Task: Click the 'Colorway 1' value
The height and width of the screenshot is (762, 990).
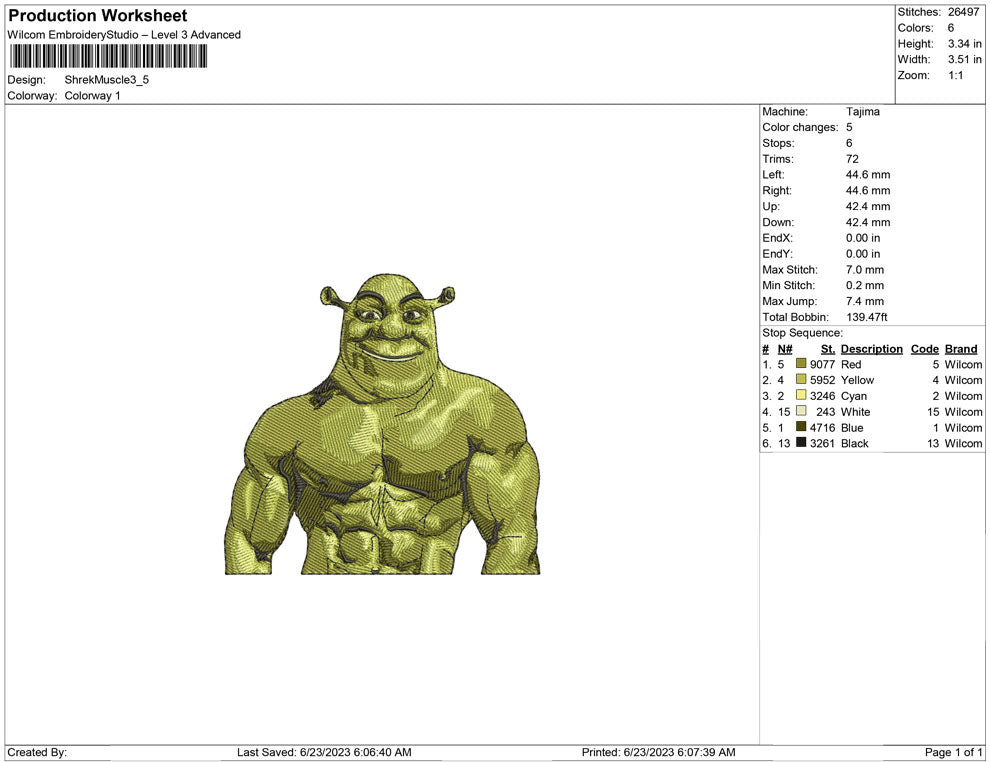Action: point(92,96)
